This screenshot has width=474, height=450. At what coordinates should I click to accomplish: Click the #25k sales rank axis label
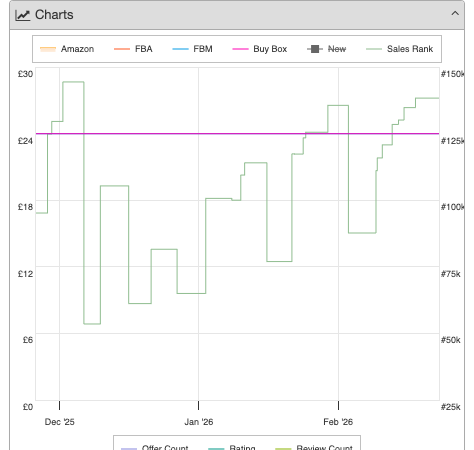pos(450,407)
